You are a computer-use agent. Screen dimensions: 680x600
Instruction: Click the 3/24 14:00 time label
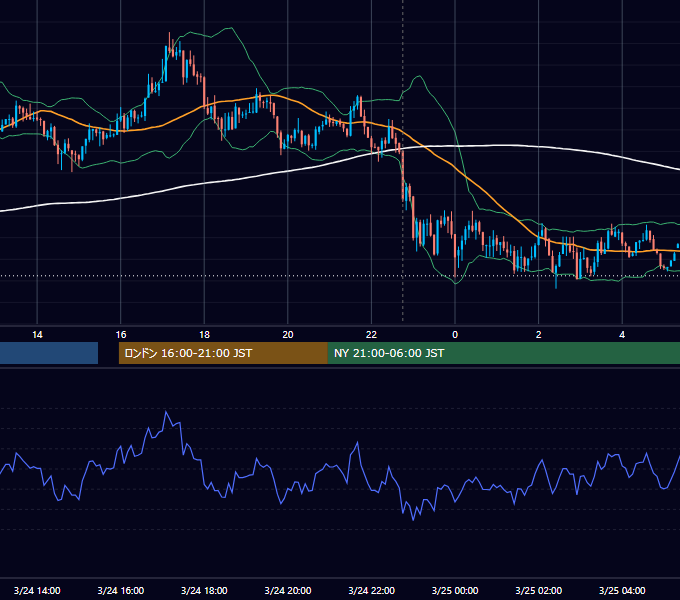[x=37, y=590]
